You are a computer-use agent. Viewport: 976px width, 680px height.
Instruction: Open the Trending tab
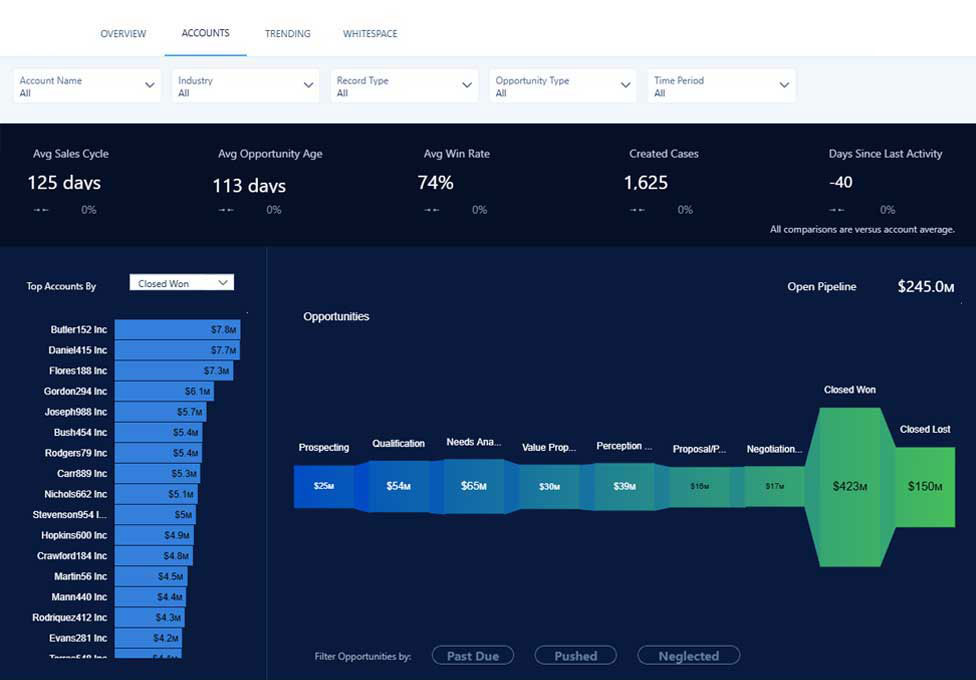pyautogui.click(x=288, y=34)
